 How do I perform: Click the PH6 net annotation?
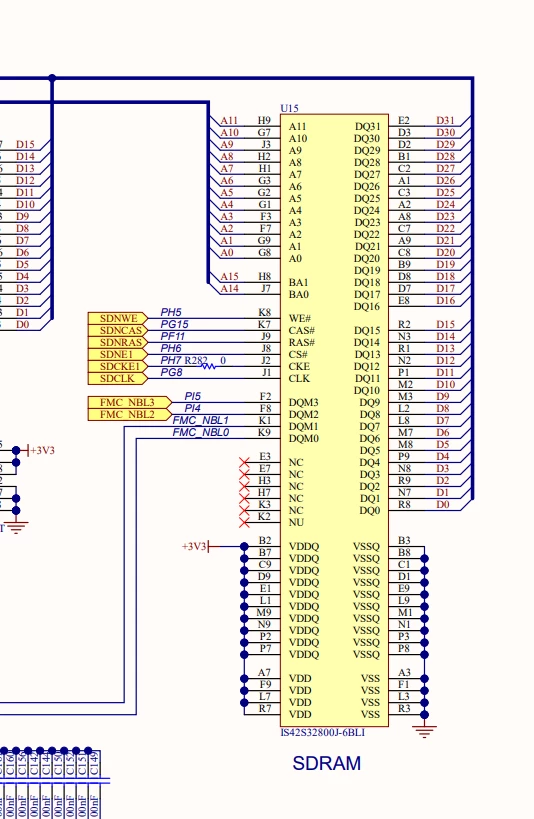171,348
